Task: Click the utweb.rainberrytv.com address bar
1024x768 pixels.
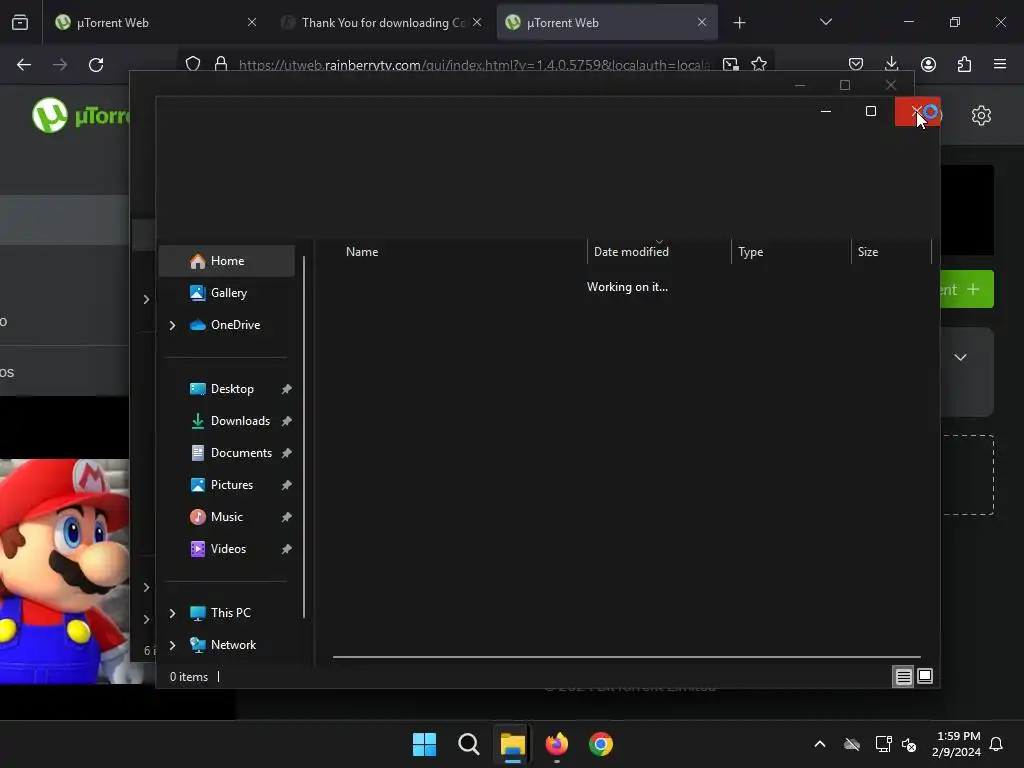Action: click(x=474, y=65)
